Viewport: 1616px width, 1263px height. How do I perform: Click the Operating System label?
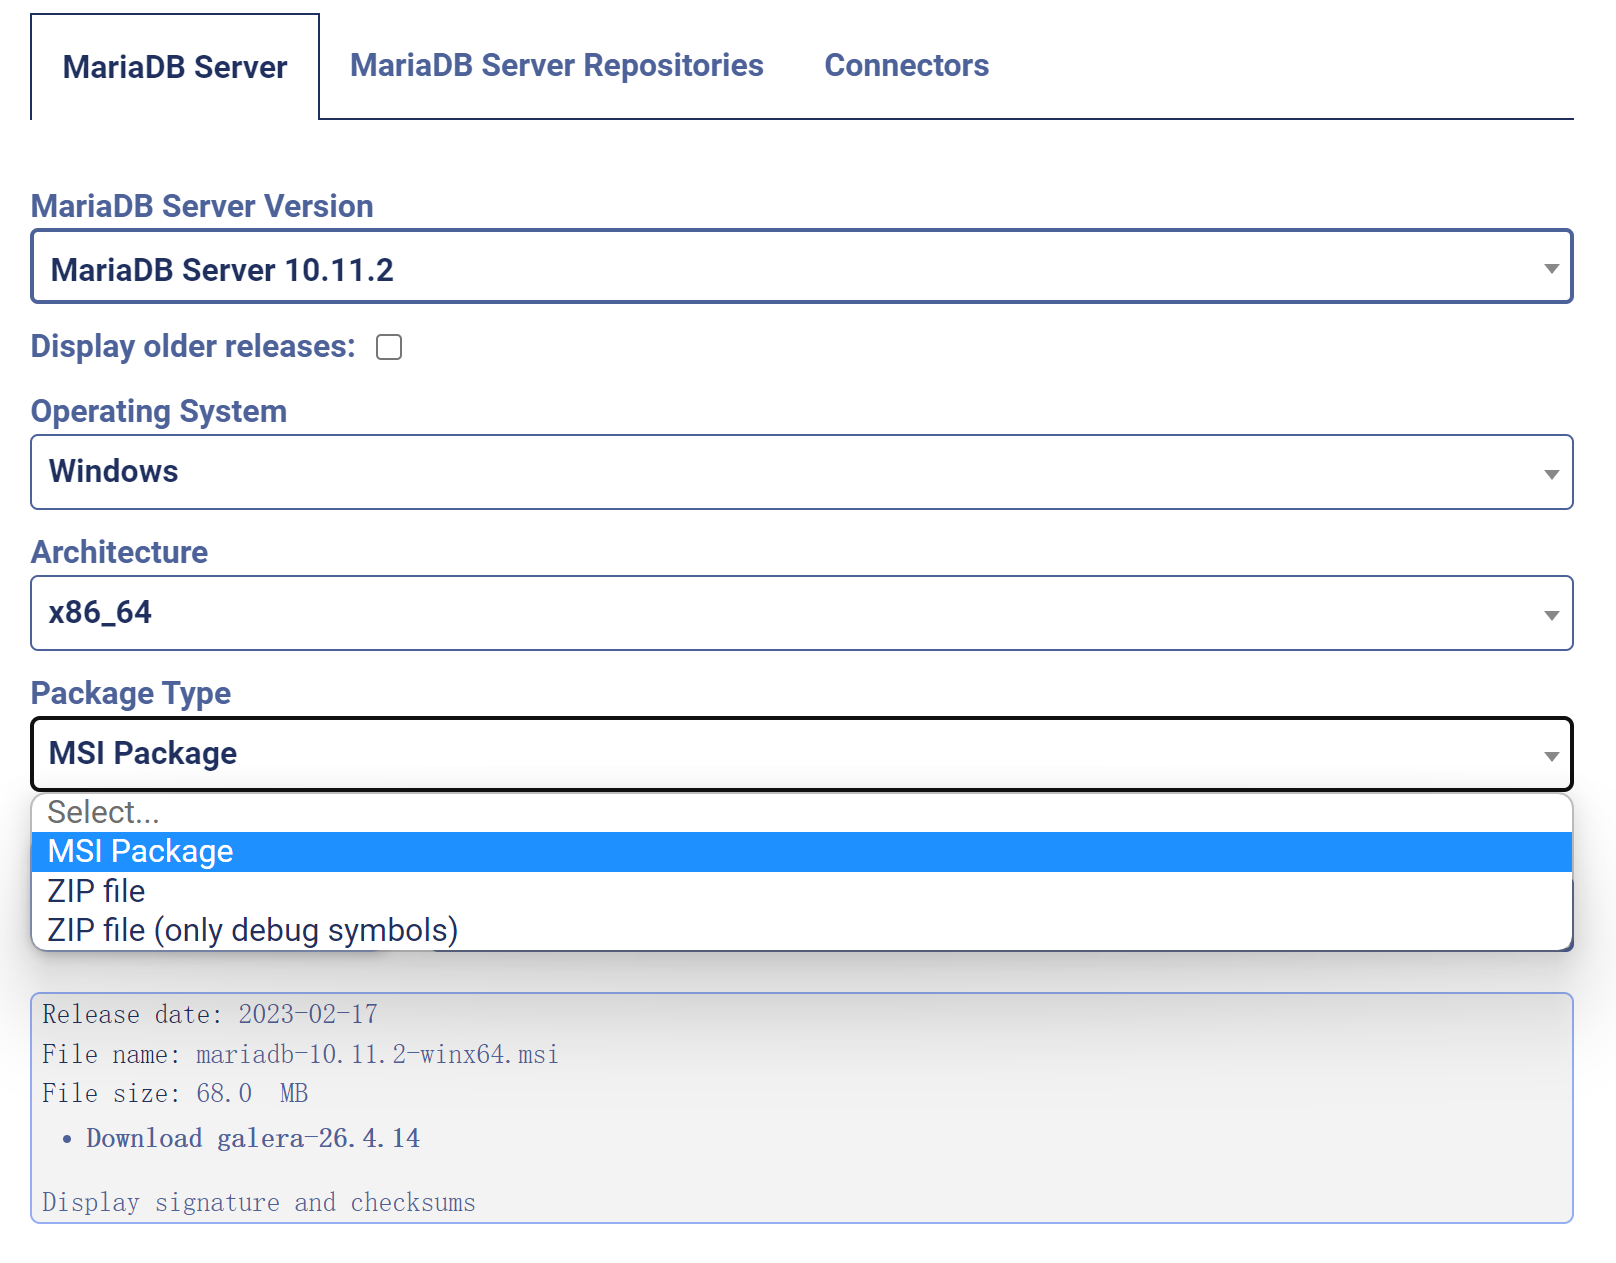point(159,411)
